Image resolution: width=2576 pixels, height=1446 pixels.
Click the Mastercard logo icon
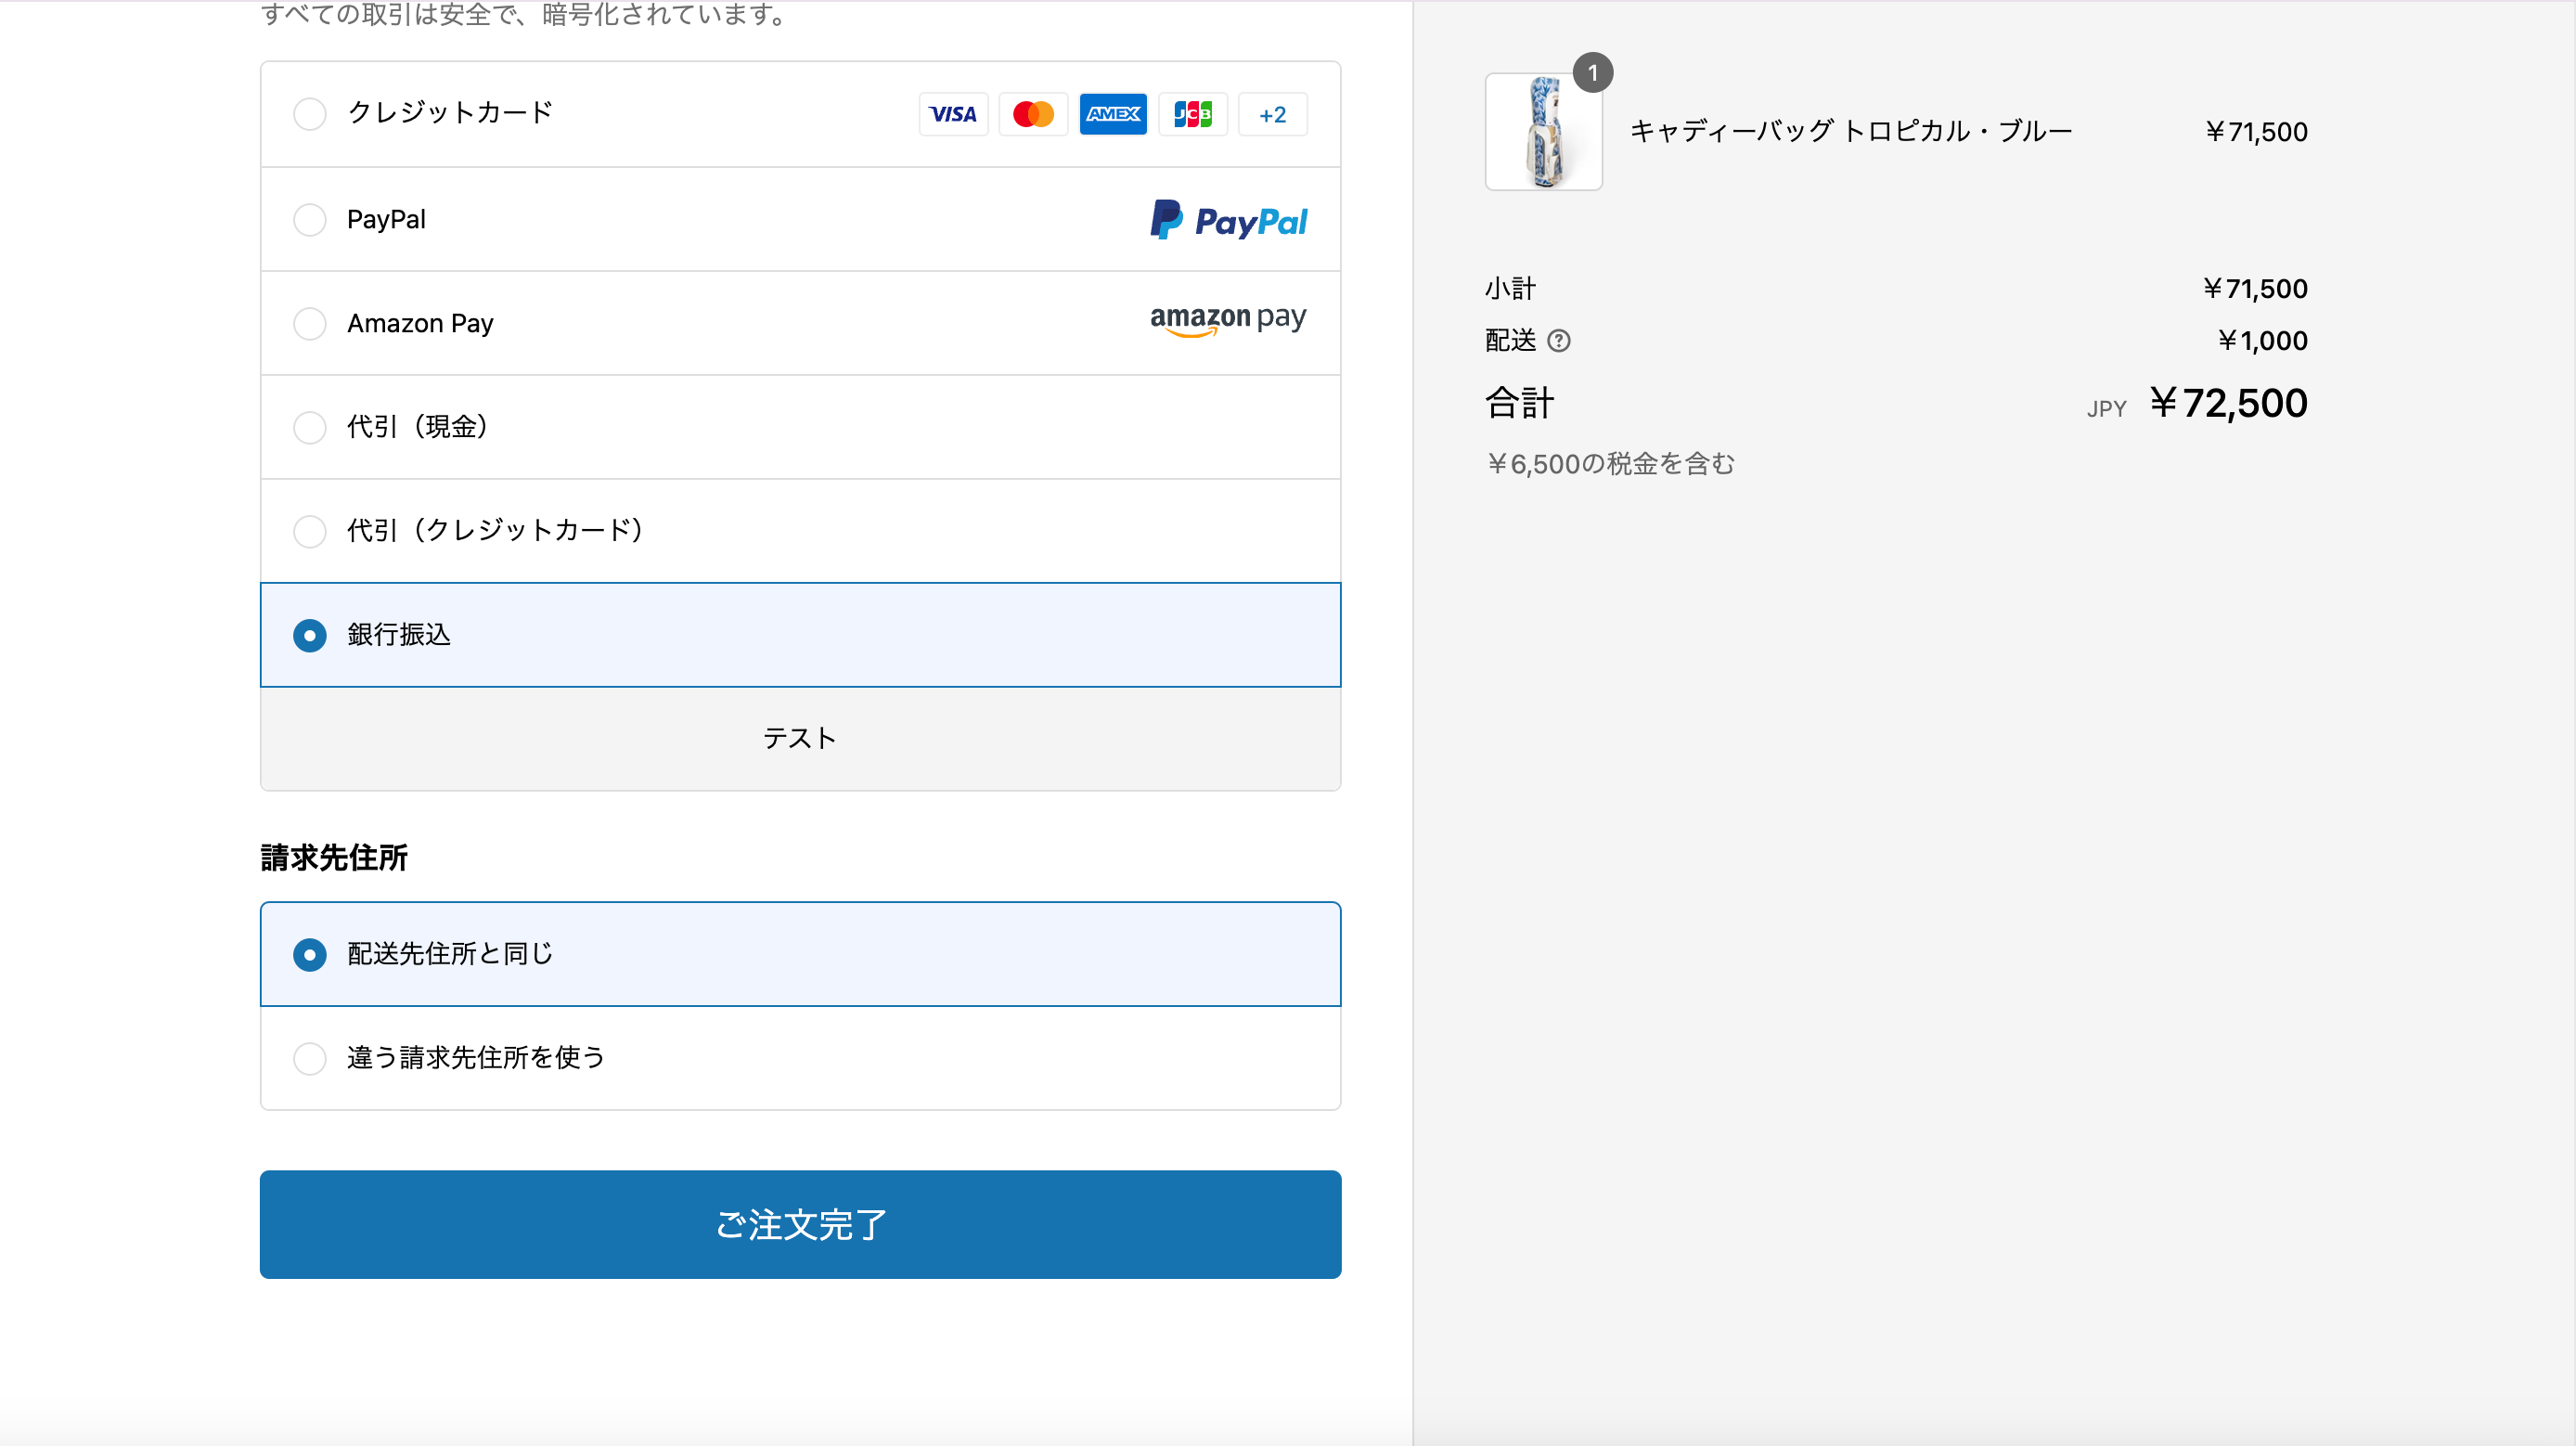(1033, 114)
